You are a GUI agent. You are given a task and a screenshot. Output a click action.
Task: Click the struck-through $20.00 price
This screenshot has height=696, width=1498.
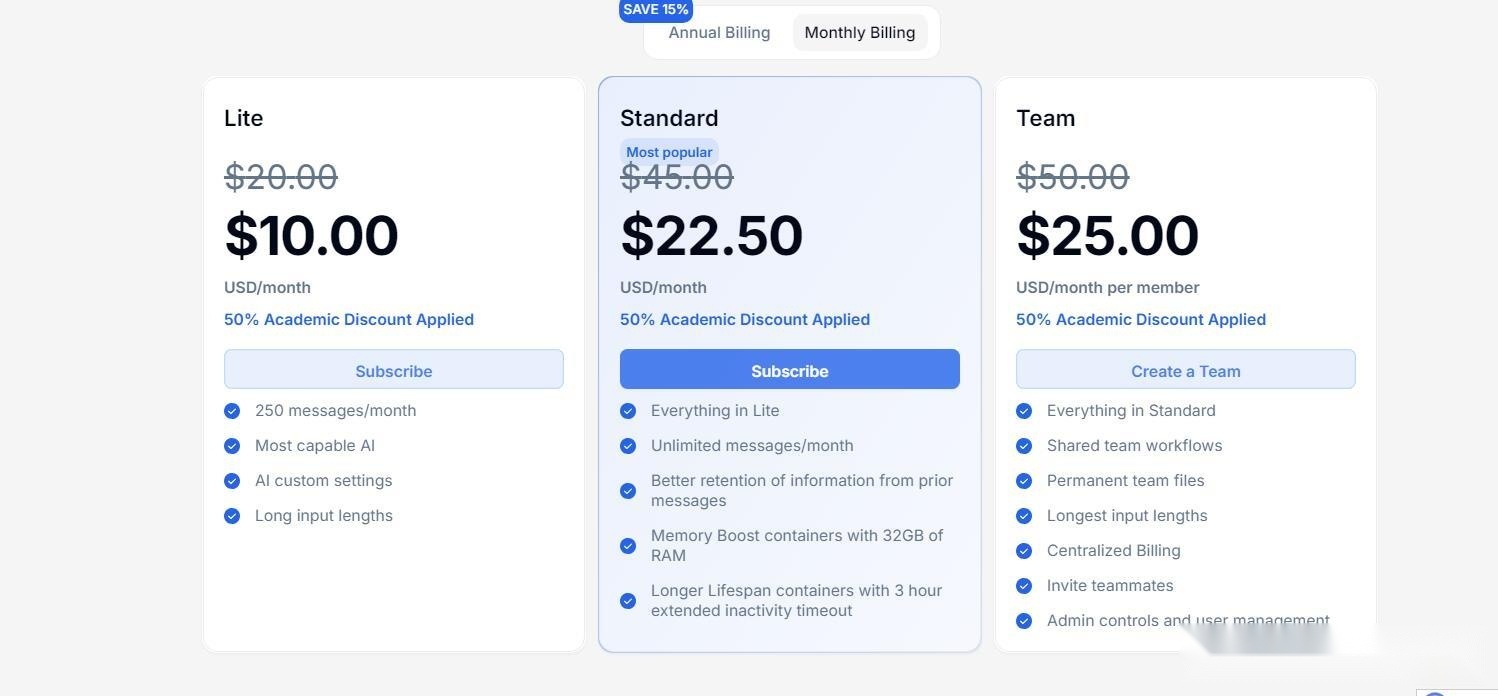coord(281,177)
